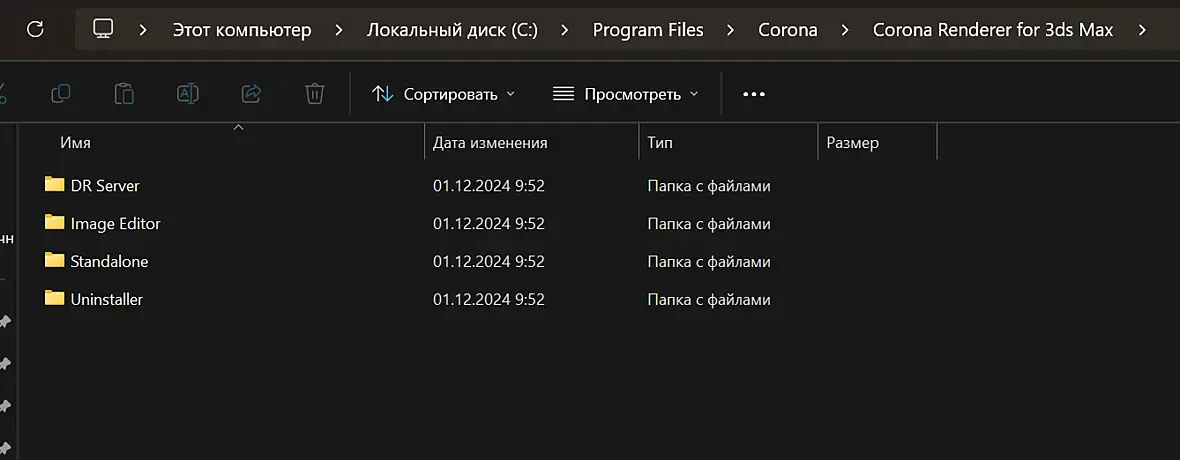Select the DR Server folder
Image resolution: width=1180 pixels, height=460 pixels.
coord(104,186)
